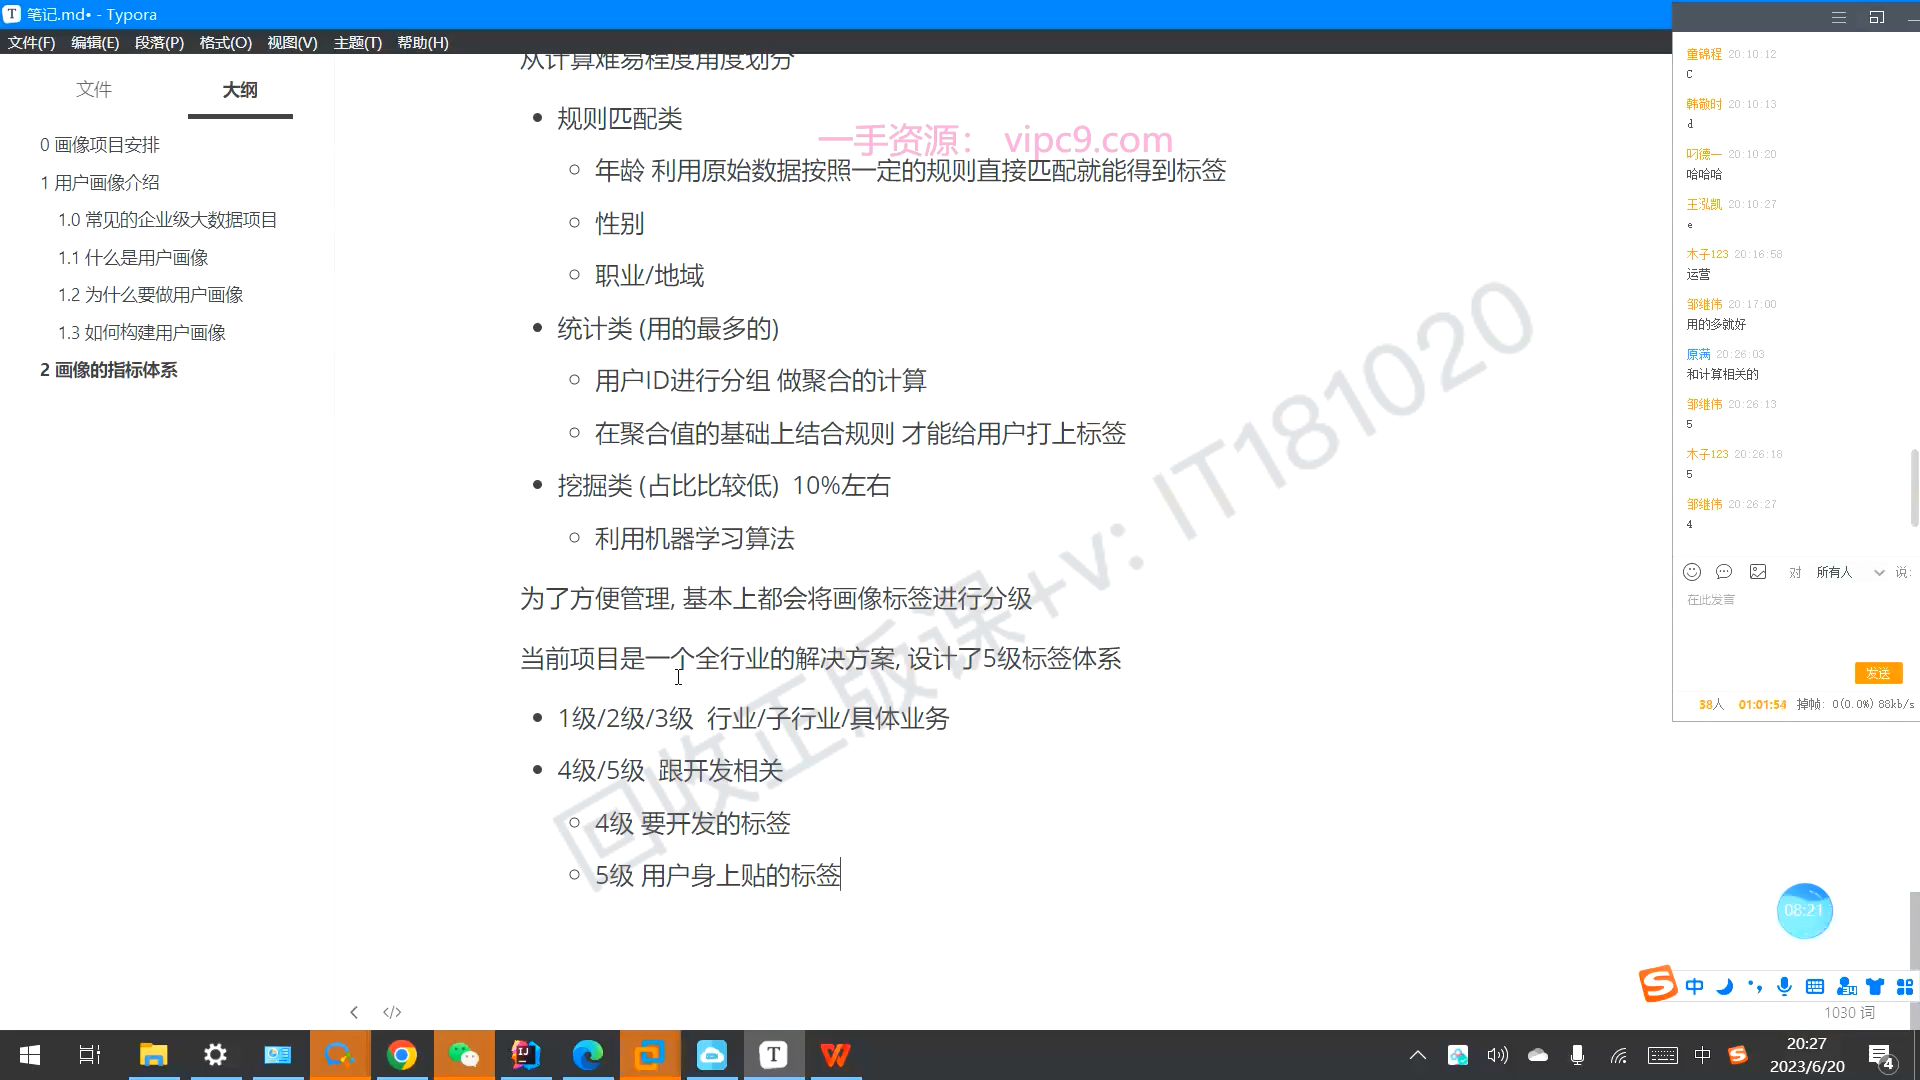Jump to outline item 1.3 如何构建用户画像

tap(141, 333)
